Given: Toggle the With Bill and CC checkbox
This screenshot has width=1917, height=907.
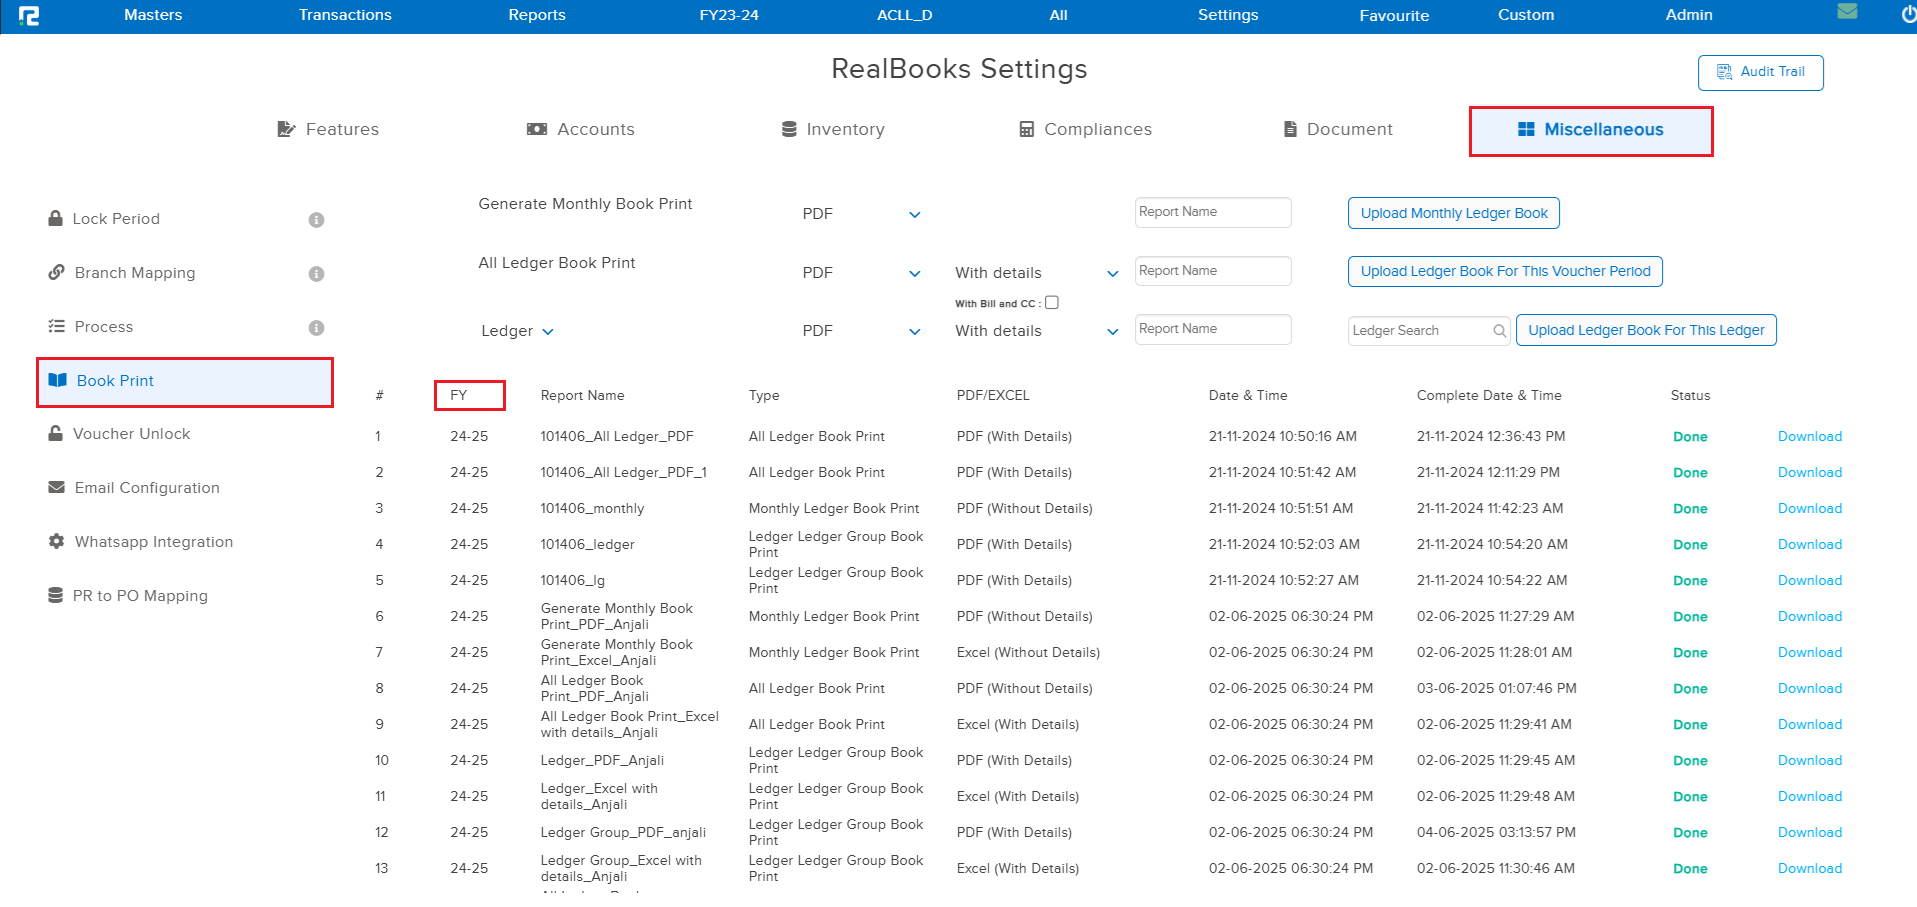Looking at the screenshot, I should click(x=1052, y=302).
